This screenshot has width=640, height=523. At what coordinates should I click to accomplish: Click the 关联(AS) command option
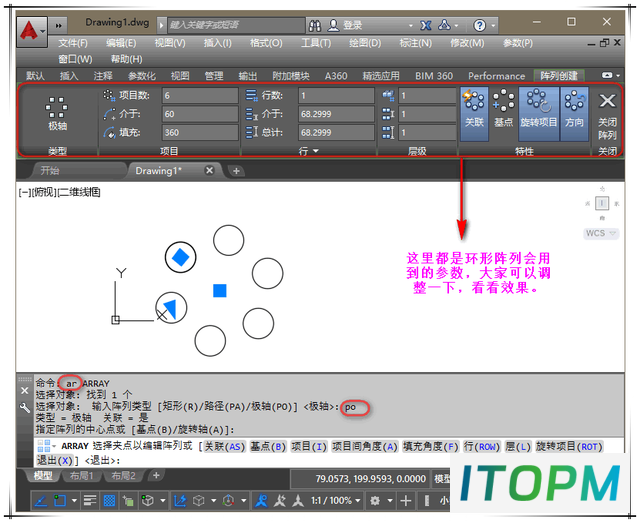(x=224, y=447)
